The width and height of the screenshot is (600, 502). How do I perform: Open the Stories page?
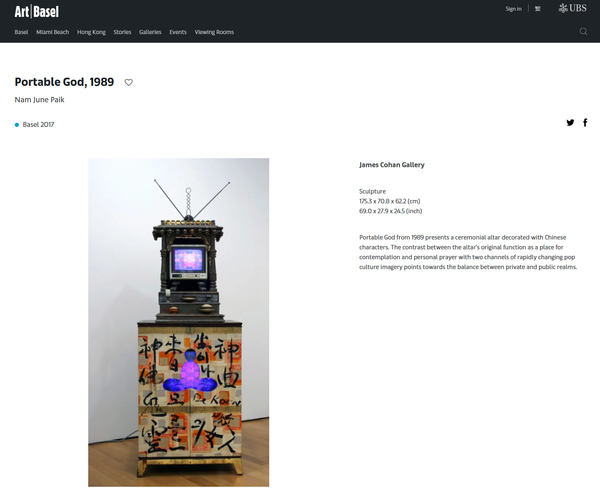coord(122,32)
